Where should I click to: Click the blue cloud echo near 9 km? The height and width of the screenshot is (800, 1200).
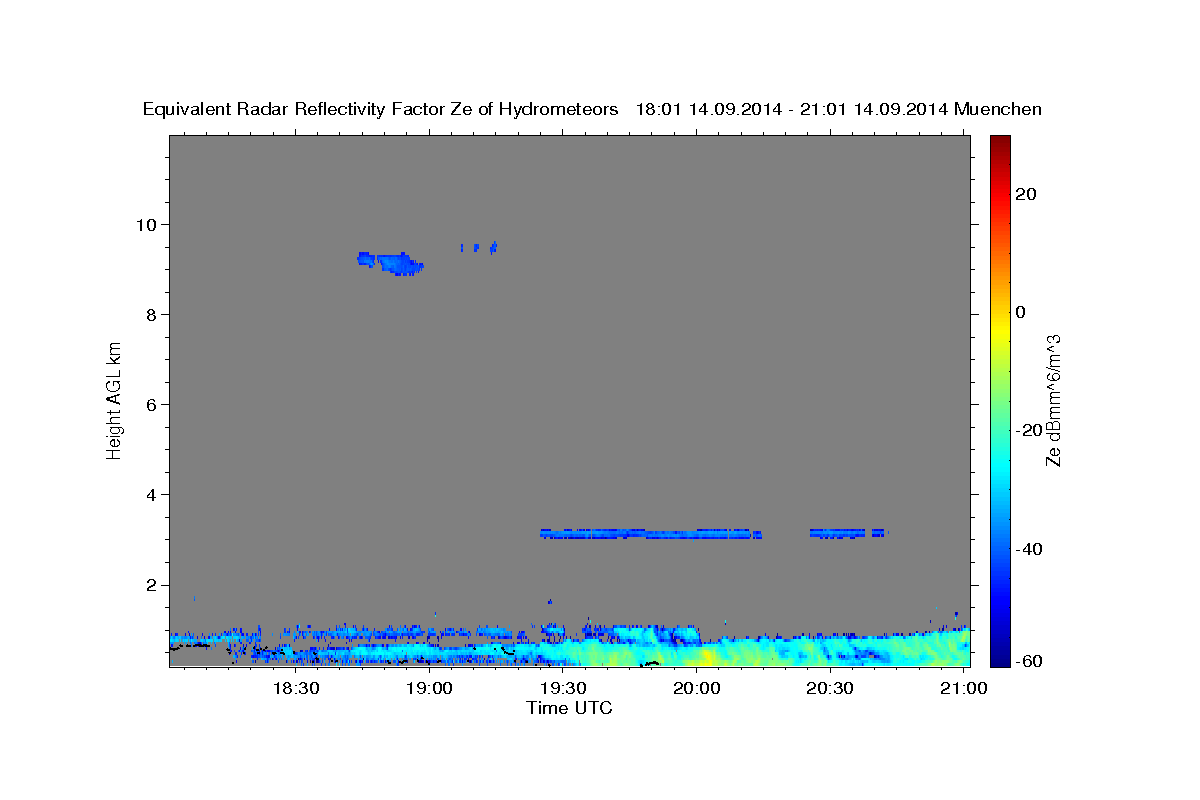(x=392, y=263)
